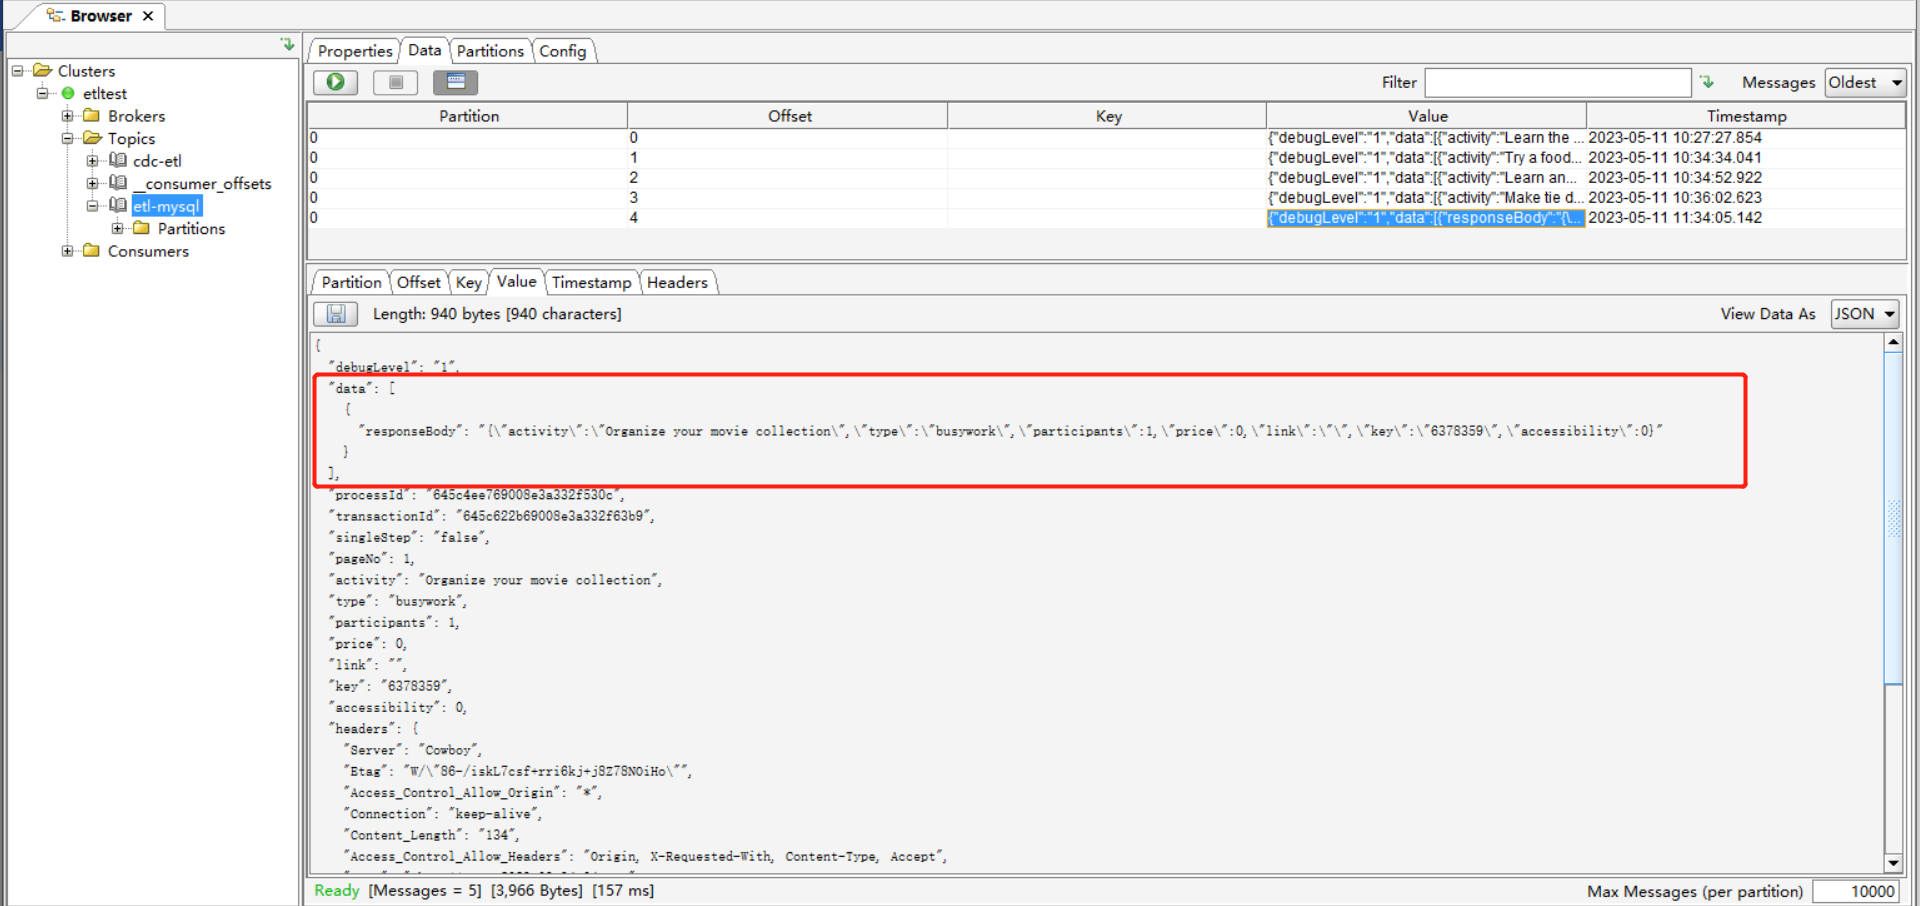Switch to the Config tab

(563, 51)
